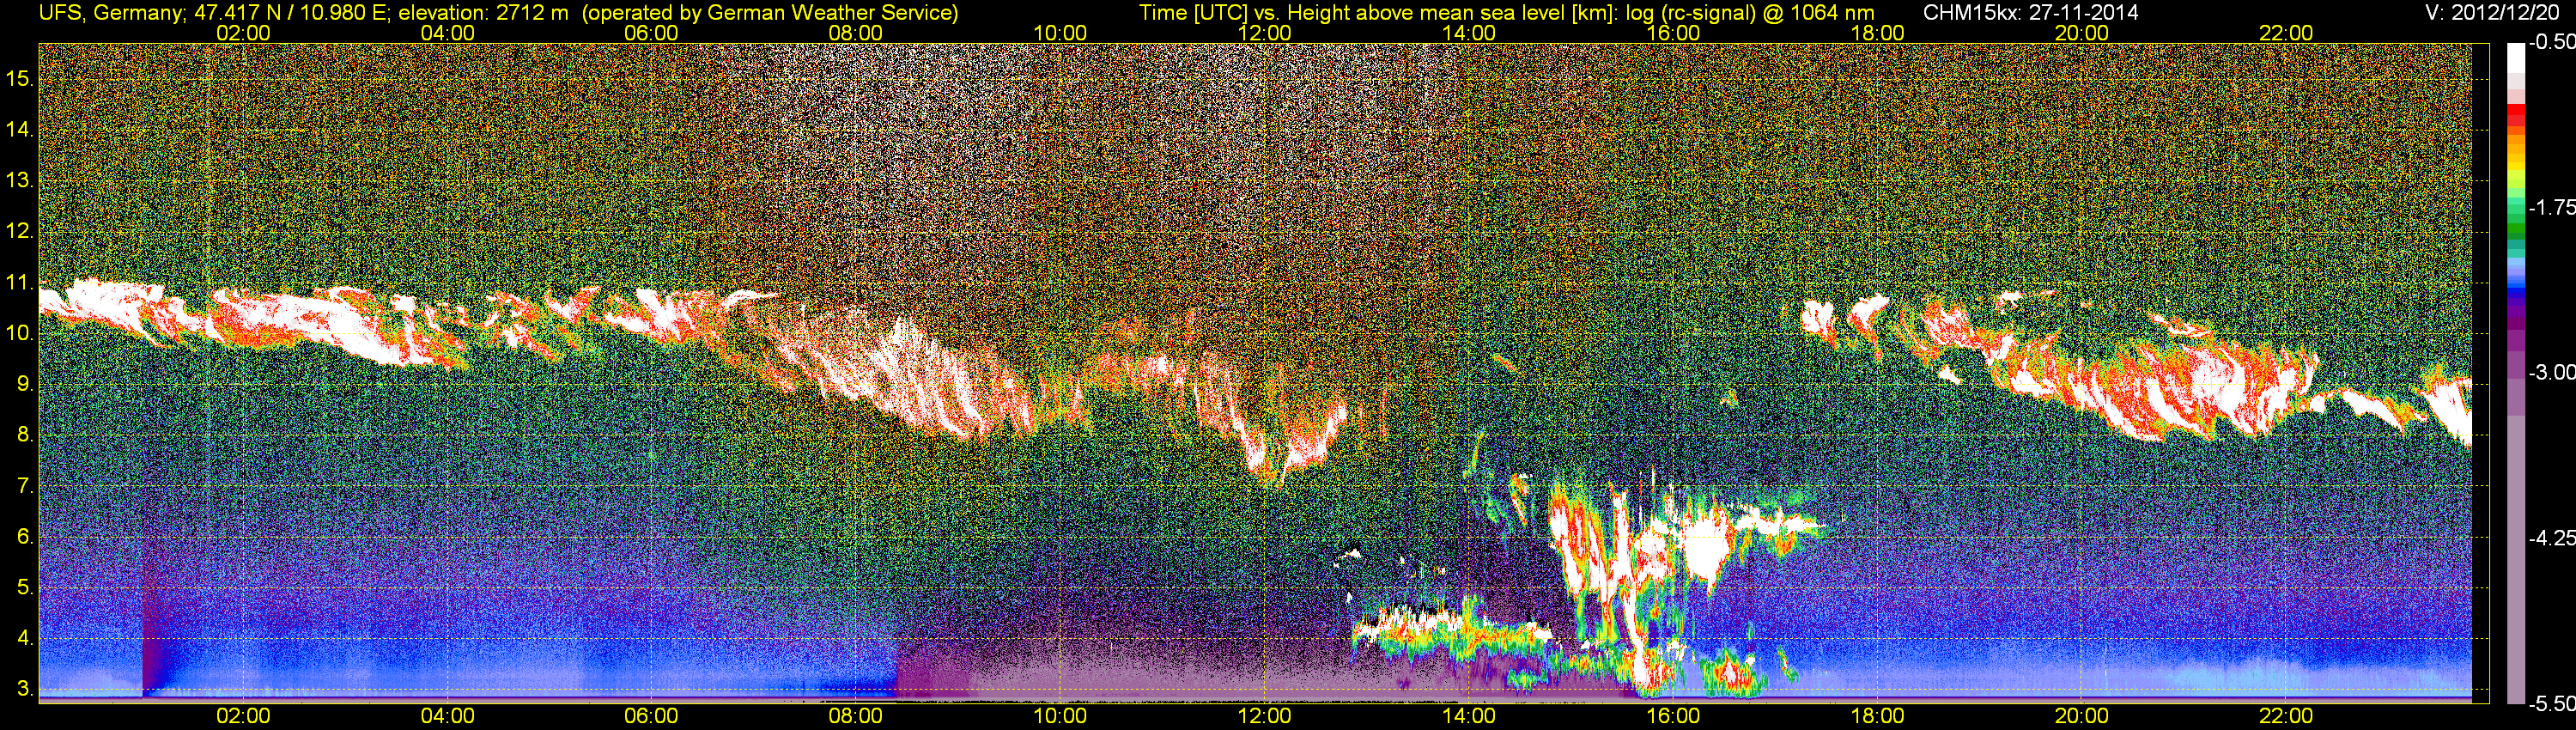Click the red band of the color scale
Viewport: 2576px width, 730px height.
[x=2515, y=114]
